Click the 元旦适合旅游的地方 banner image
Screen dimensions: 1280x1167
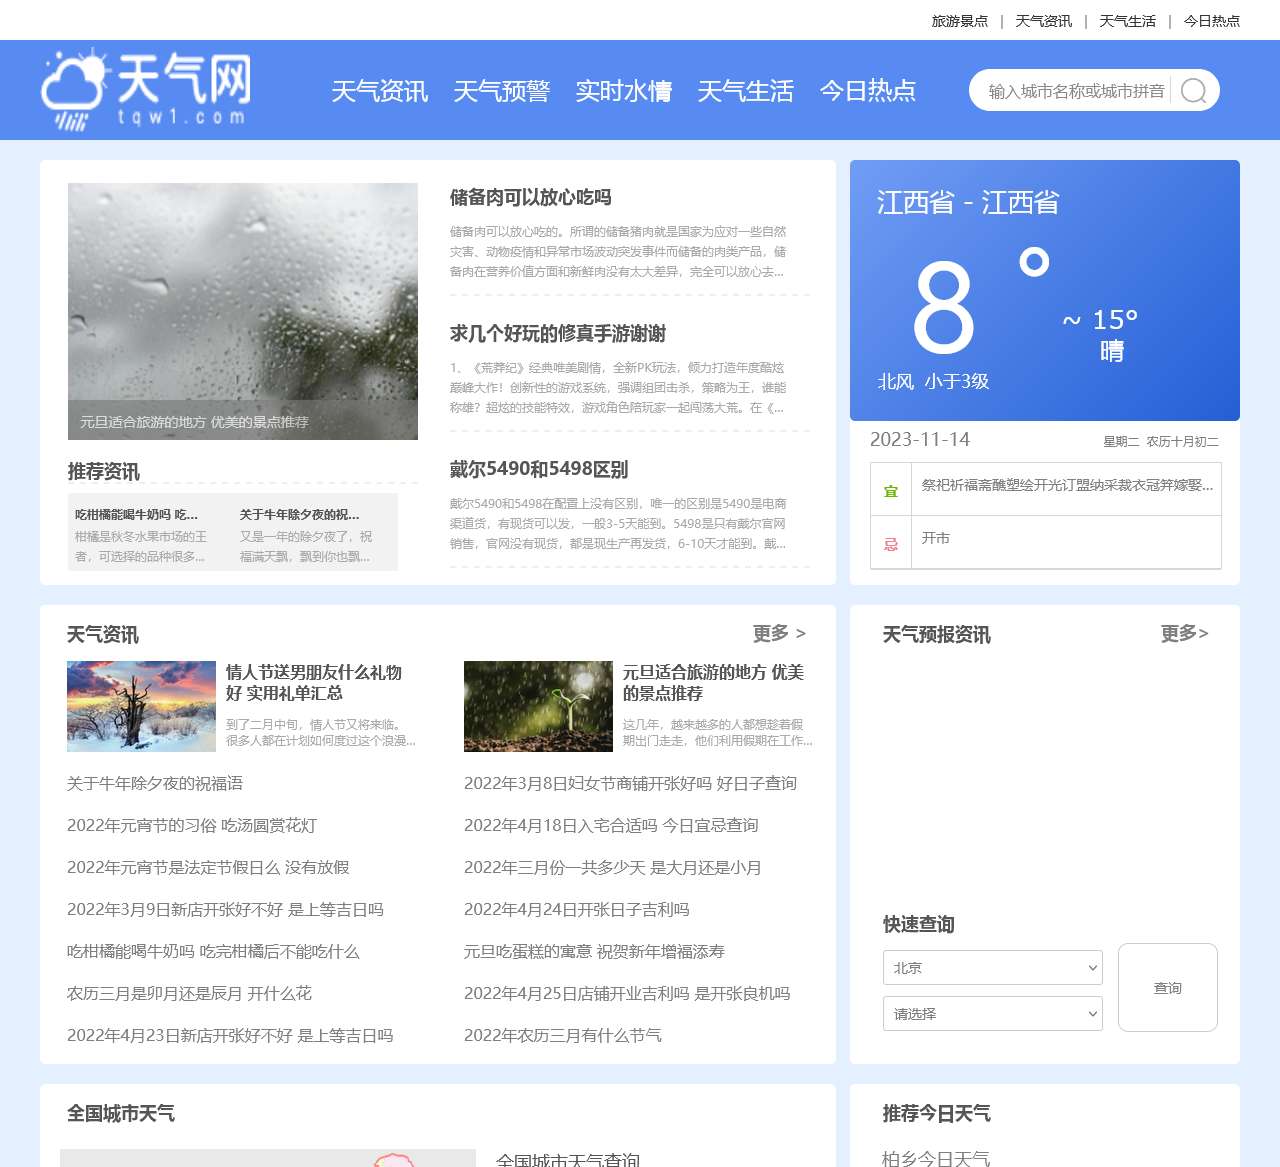click(x=242, y=311)
